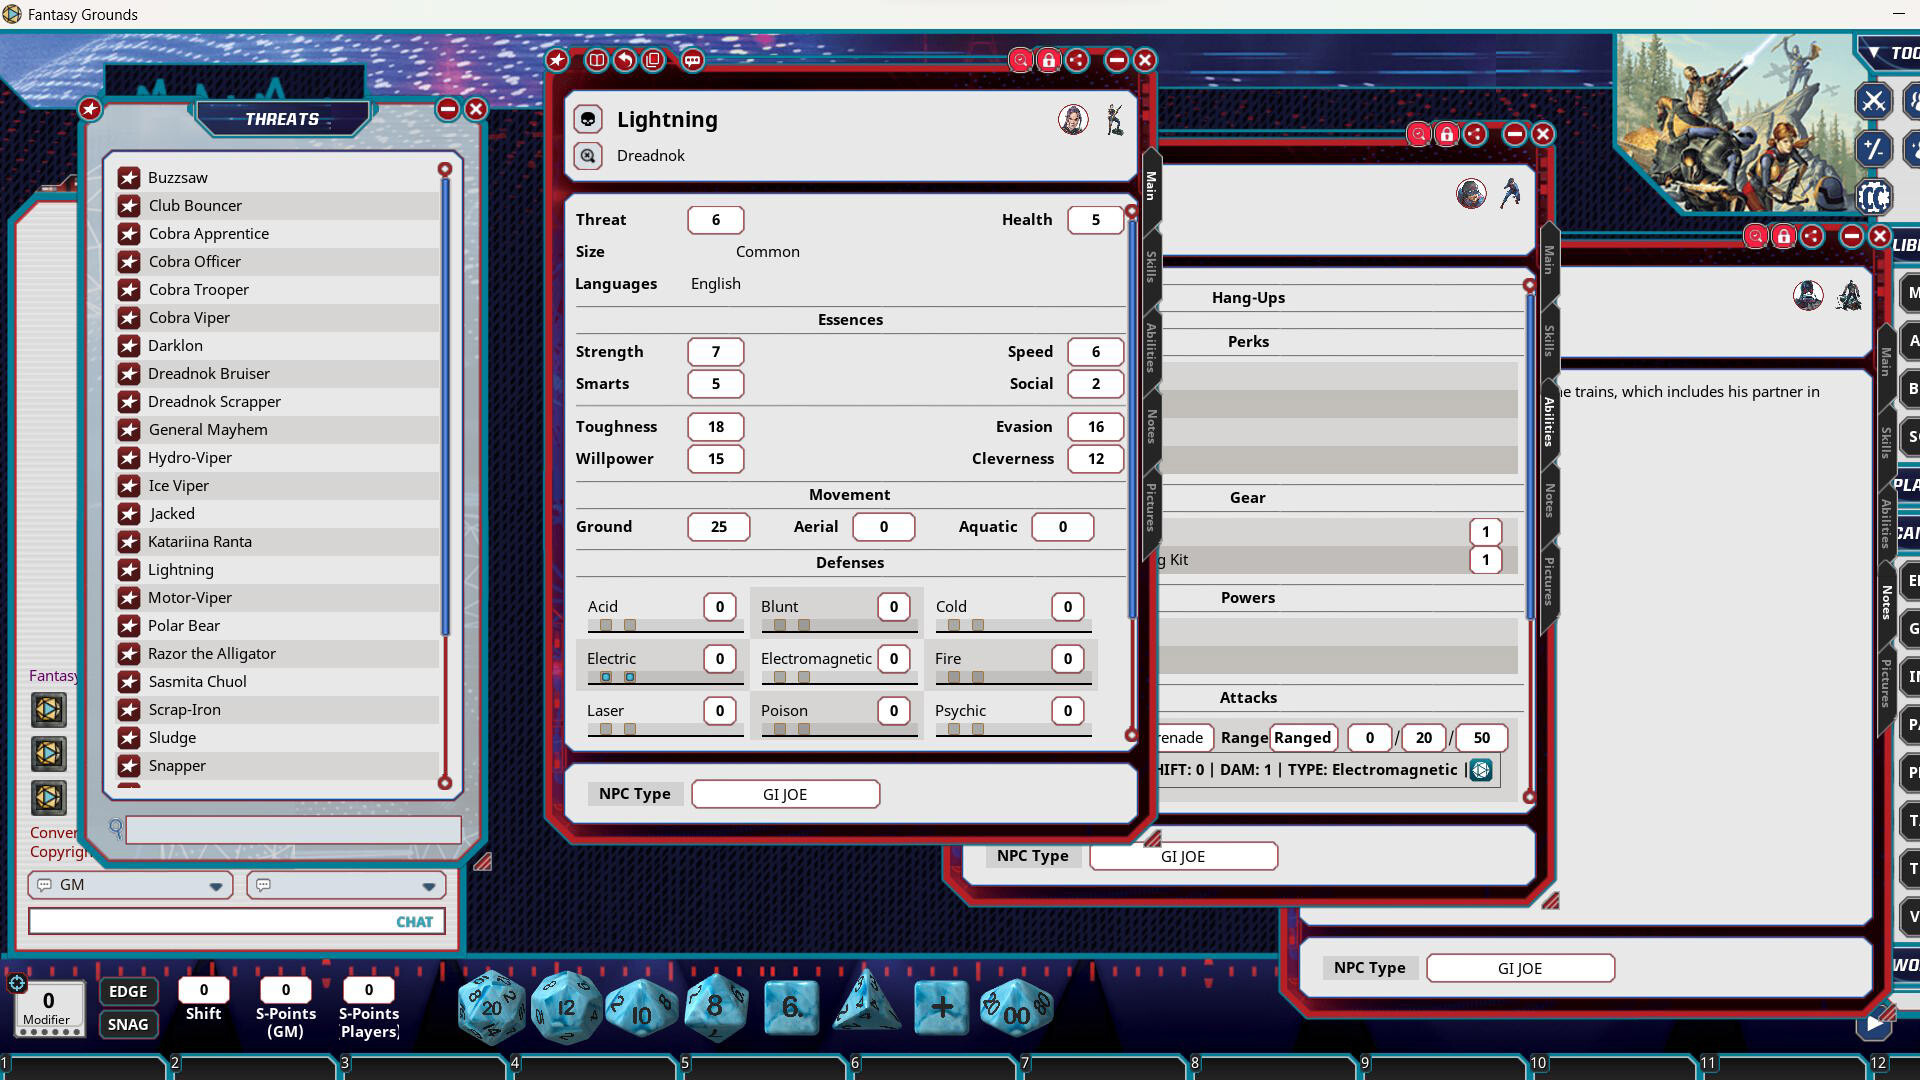This screenshot has width=1920, height=1080.
Task: Click the copy/duplicate icon on Lightning's toolbar
Action: click(x=653, y=60)
